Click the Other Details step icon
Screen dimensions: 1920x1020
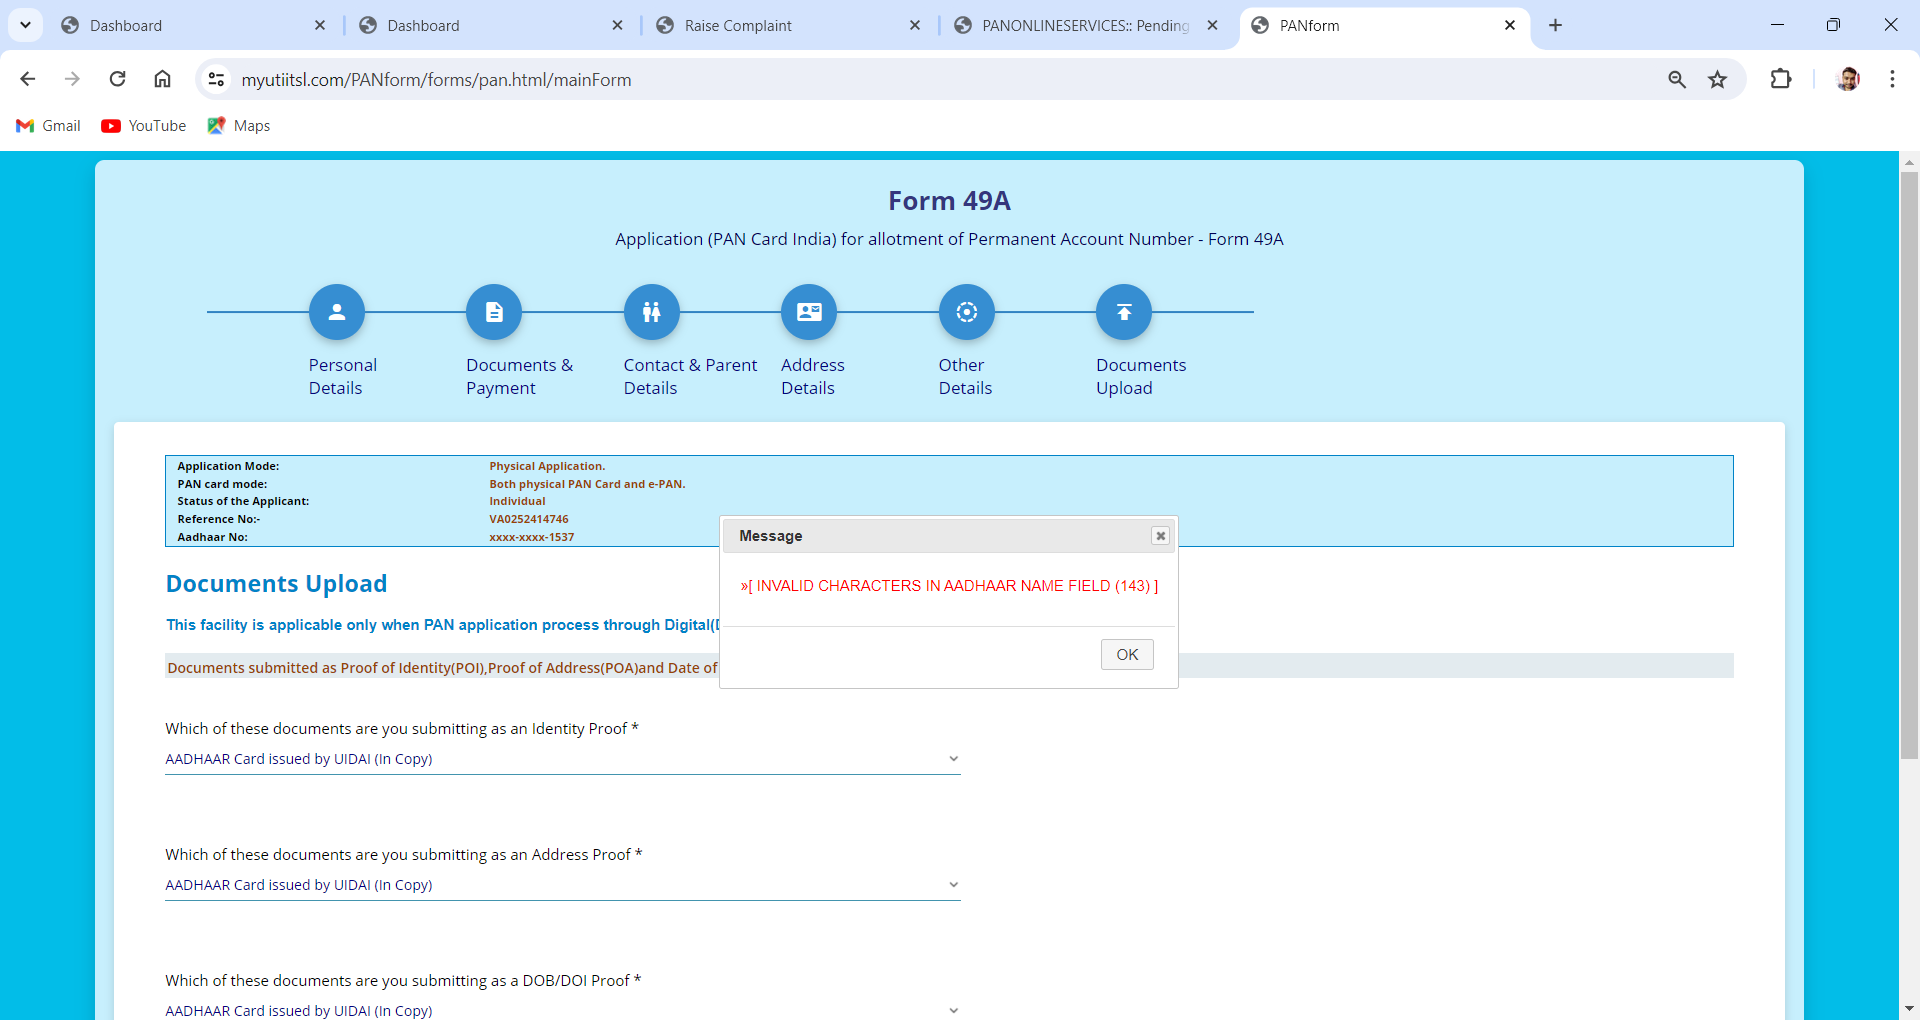click(966, 312)
